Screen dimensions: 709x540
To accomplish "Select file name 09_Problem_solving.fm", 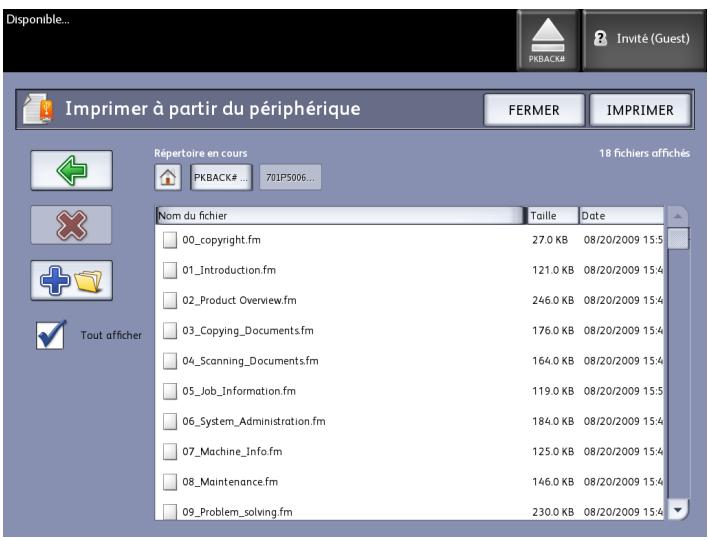I will click(x=237, y=512).
